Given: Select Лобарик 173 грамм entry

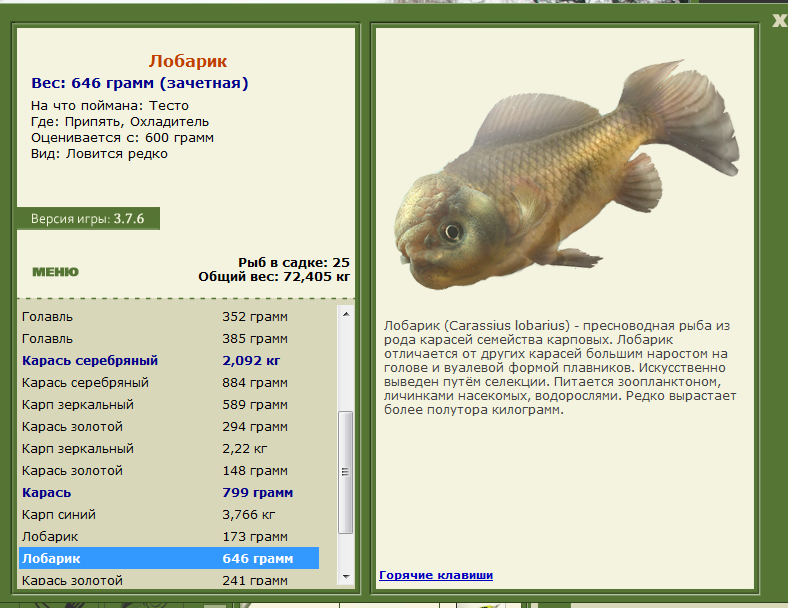Looking at the screenshot, I should coord(169,537).
